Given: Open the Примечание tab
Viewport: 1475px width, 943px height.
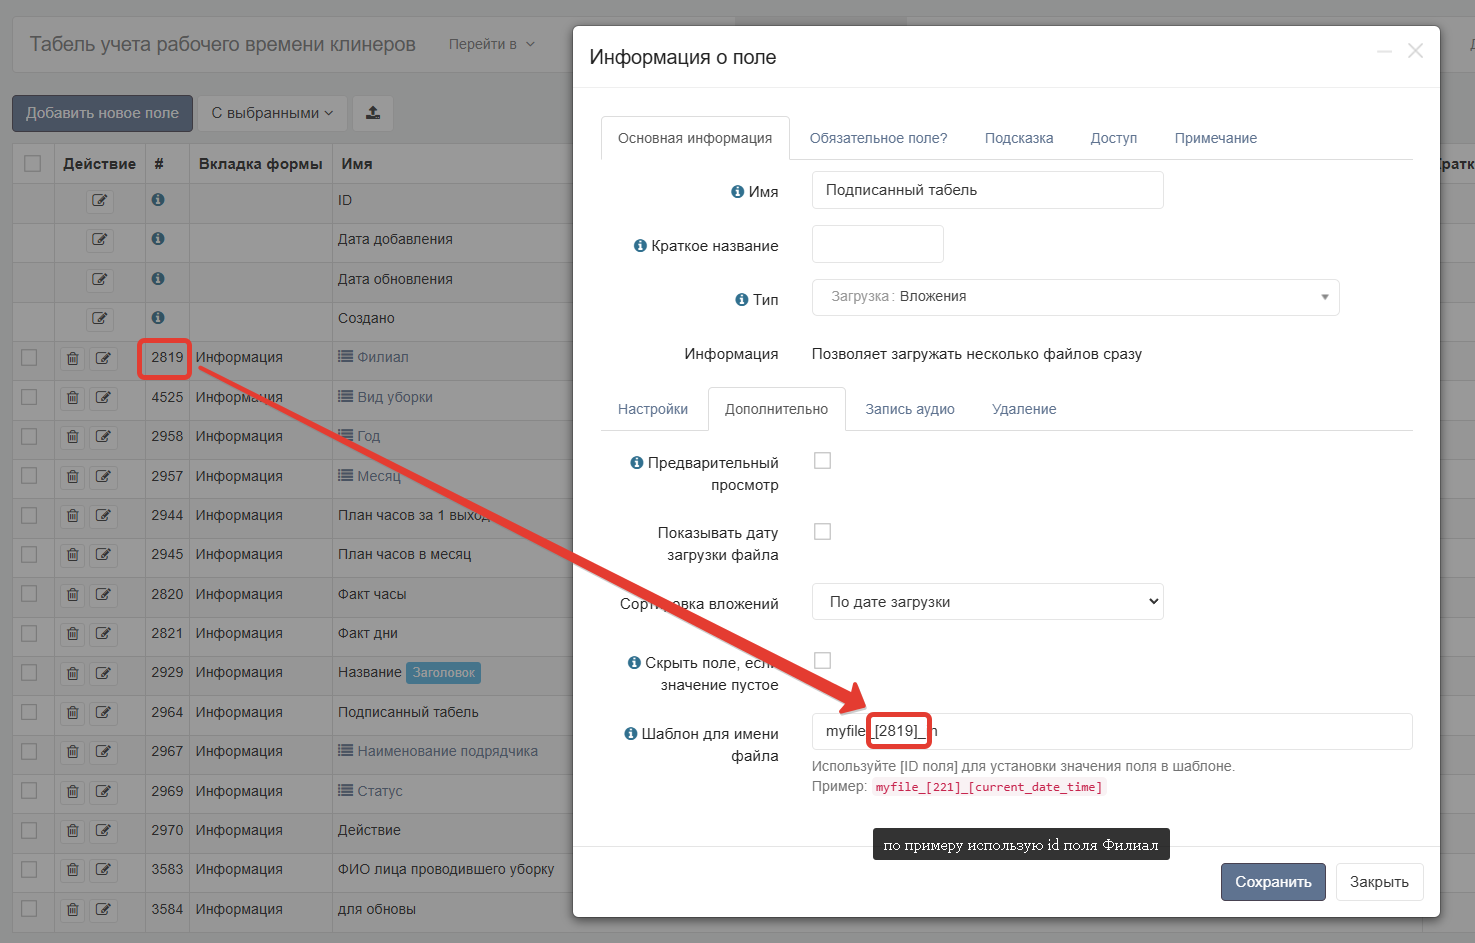Looking at the screenshot, I should pos(1216,138).
